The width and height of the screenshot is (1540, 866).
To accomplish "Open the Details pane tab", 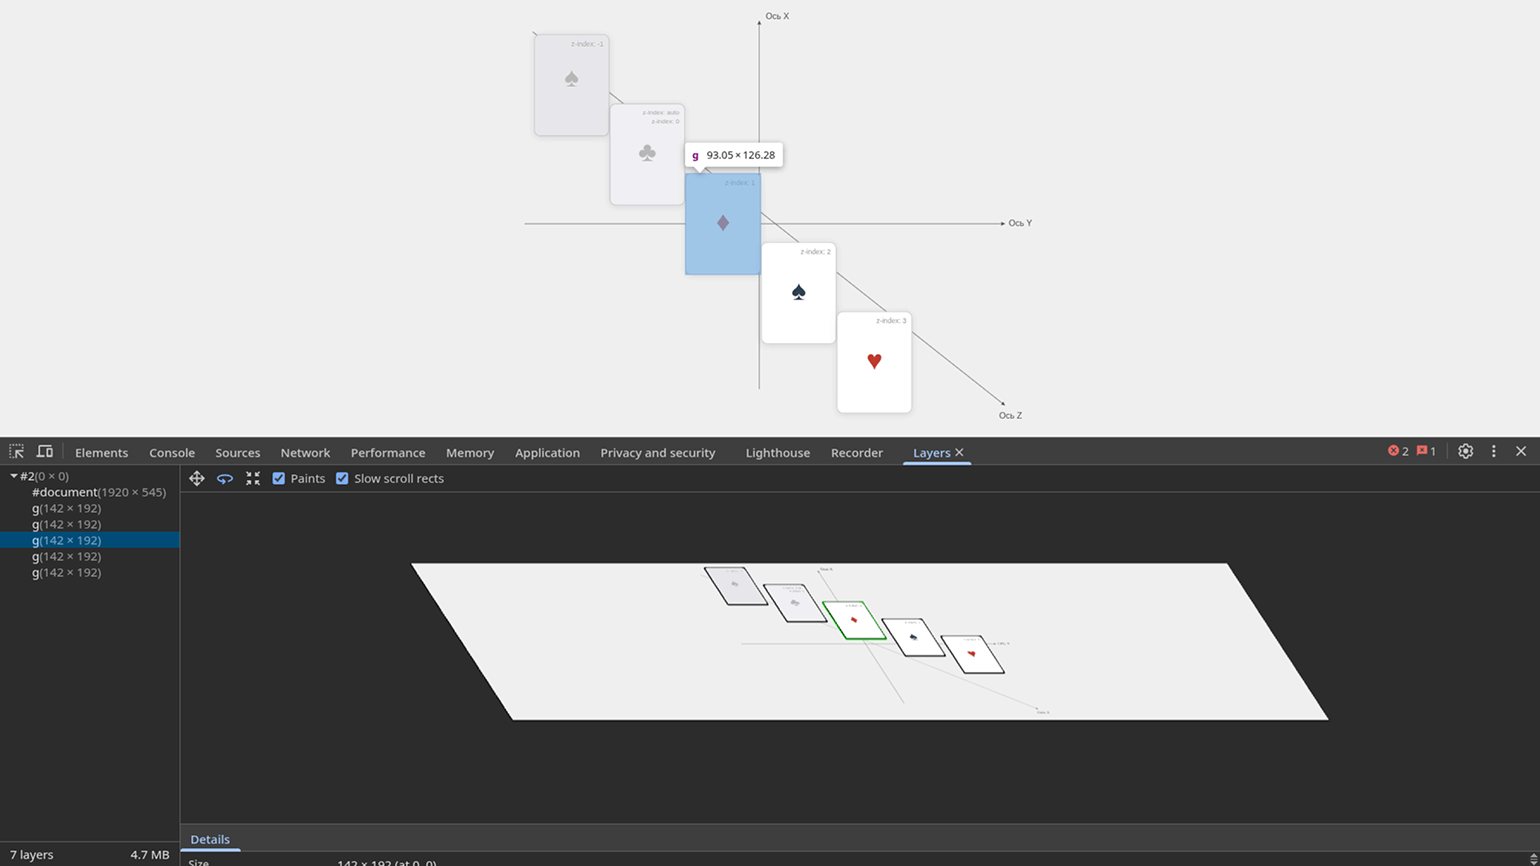I will [x=210, y=840].
